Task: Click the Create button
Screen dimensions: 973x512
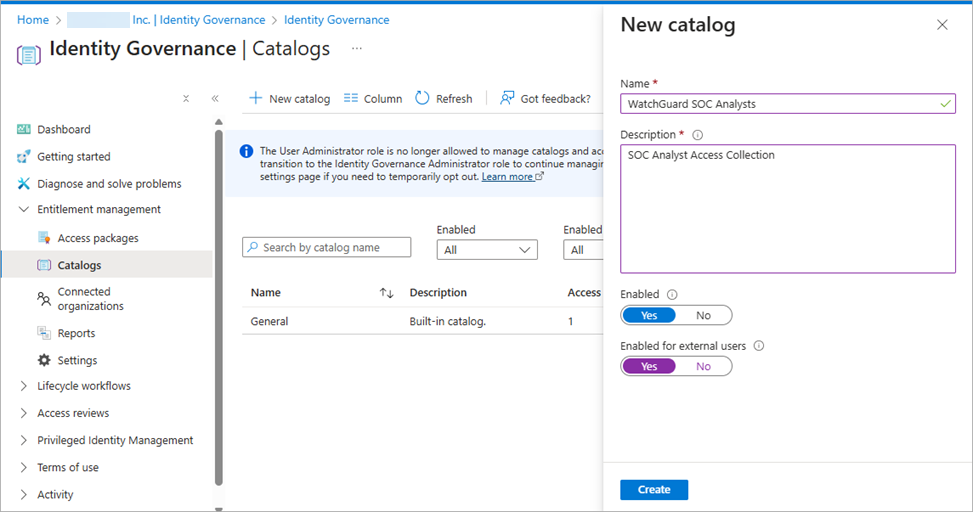Action: [x=654, y=490]
